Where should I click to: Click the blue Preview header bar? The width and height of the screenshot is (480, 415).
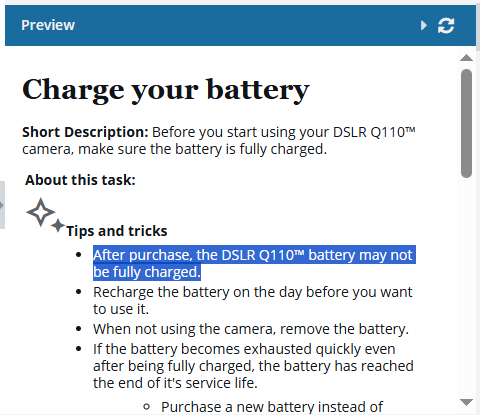tap(240, 25)
